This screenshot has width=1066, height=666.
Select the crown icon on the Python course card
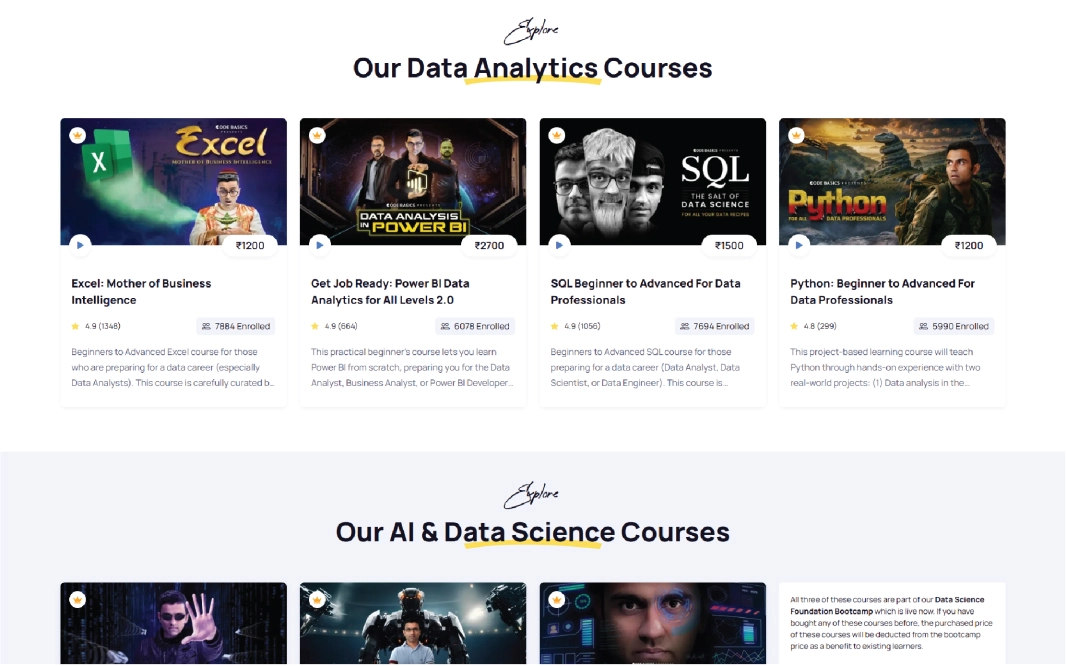pos(795,133)
